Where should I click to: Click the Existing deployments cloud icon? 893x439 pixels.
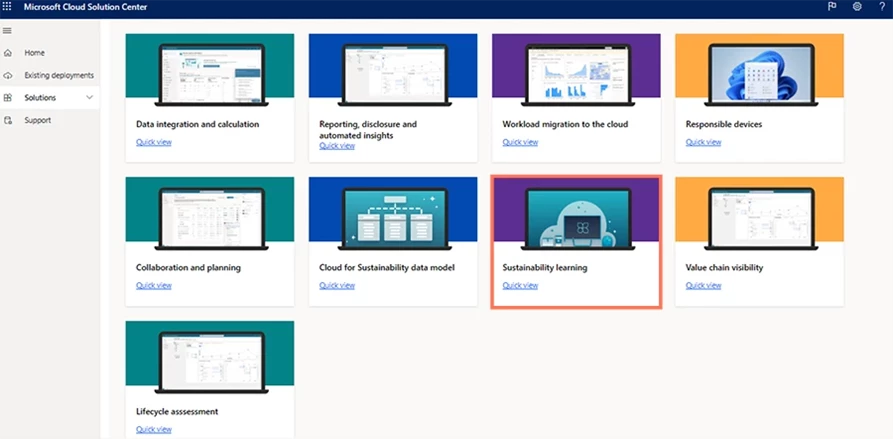click(x=8, y=75)
